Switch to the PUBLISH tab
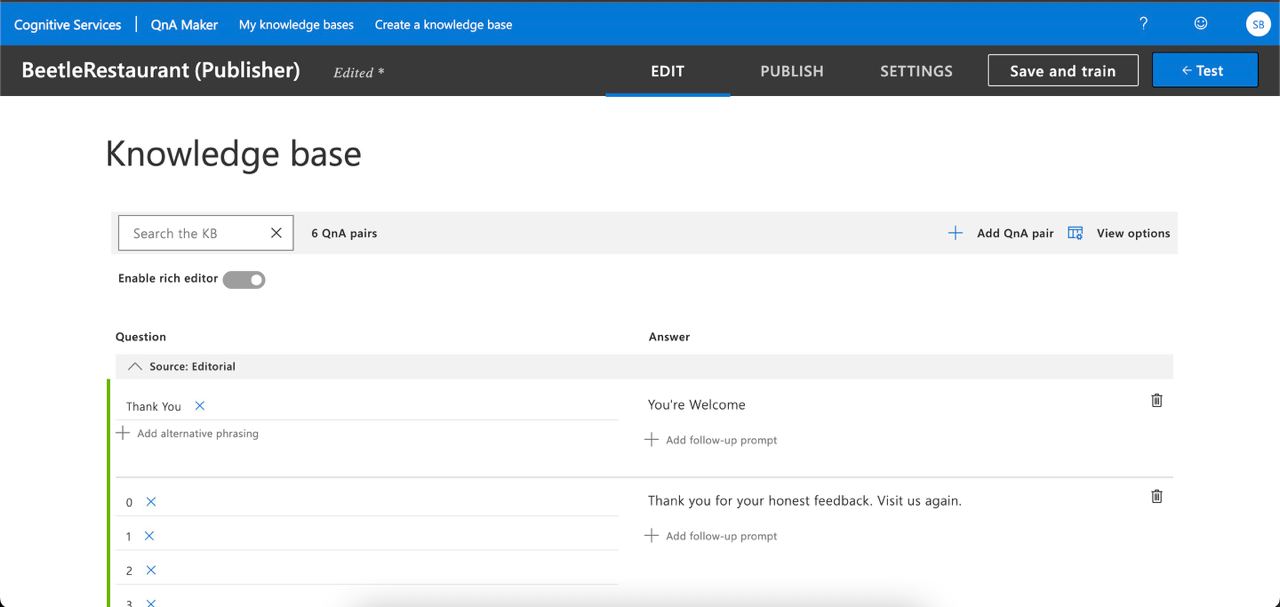 [792, 71]
